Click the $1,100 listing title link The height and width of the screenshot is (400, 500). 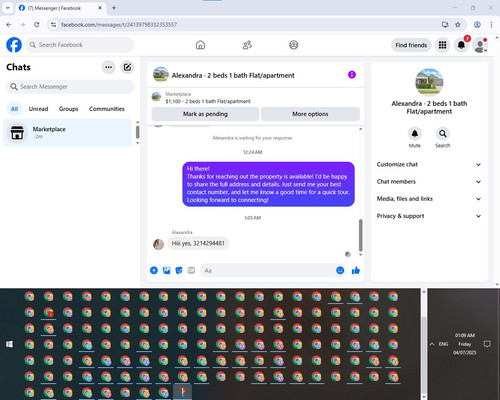click(208, 101)
